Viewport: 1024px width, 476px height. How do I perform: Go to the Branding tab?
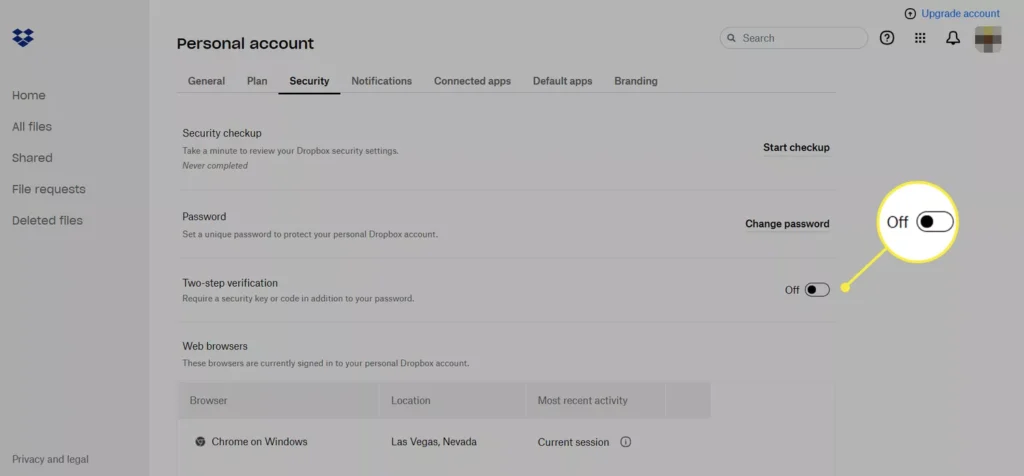coord(636,81)
